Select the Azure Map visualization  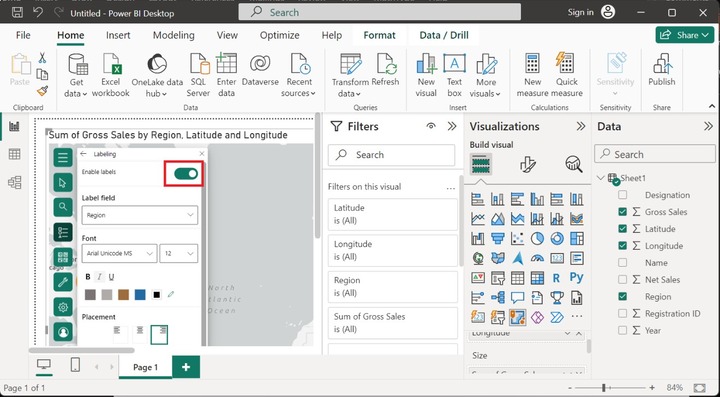point(517,258)
